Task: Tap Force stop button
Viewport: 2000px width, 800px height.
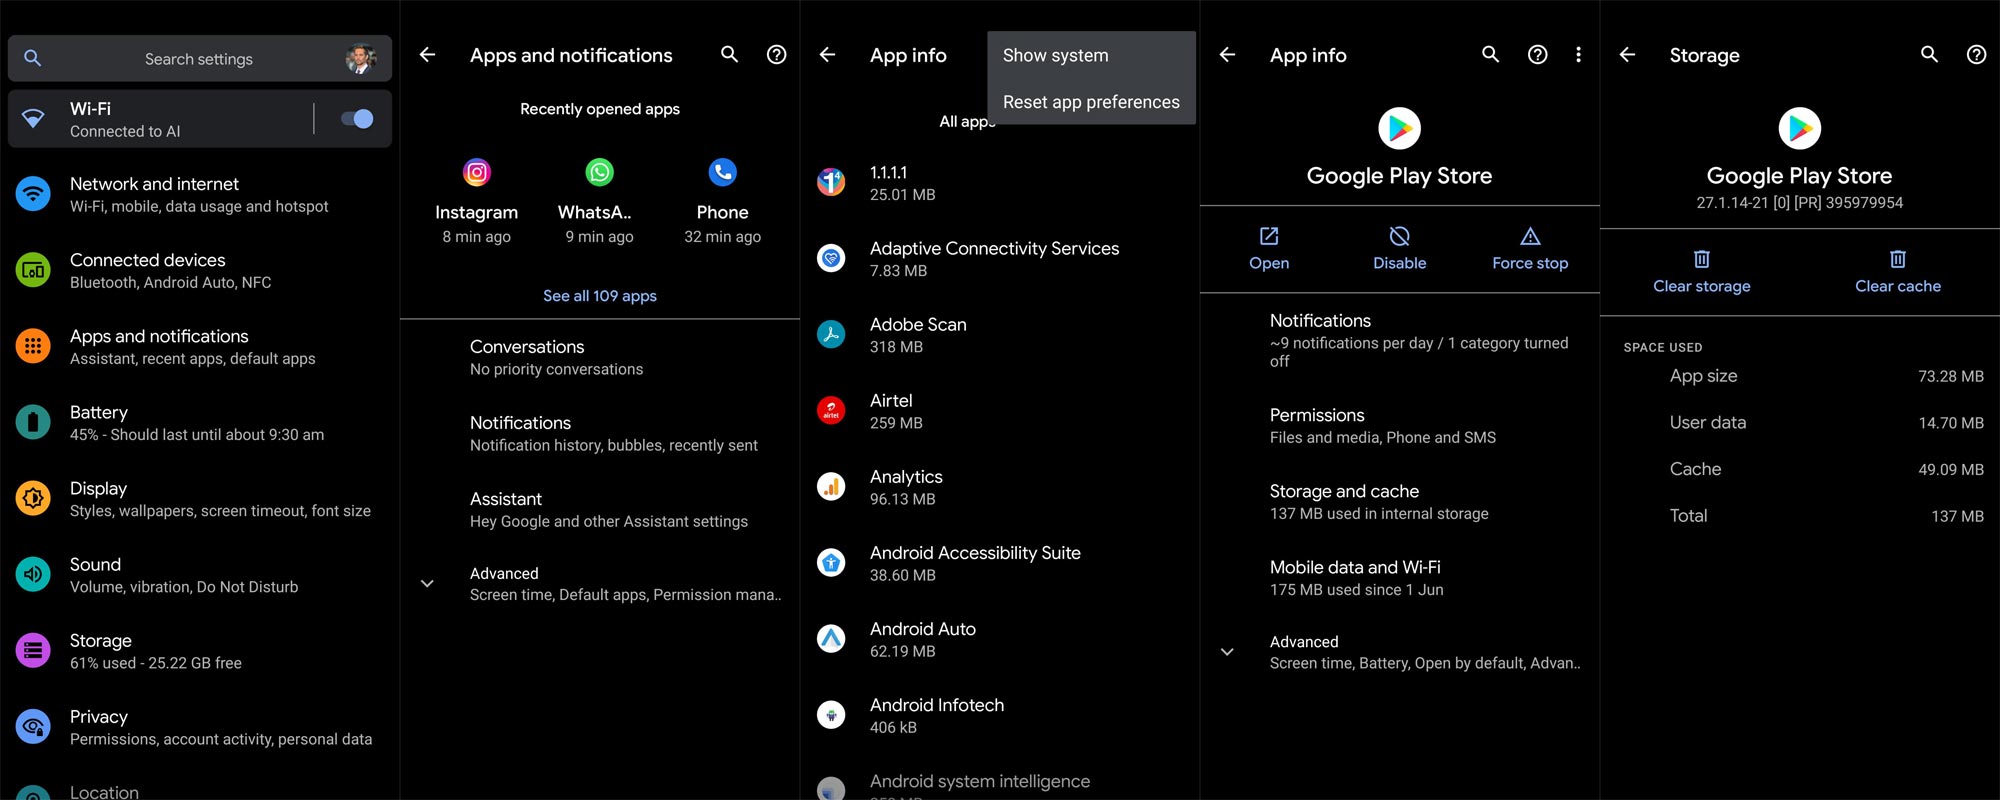Action: [x=1530, y=248]
